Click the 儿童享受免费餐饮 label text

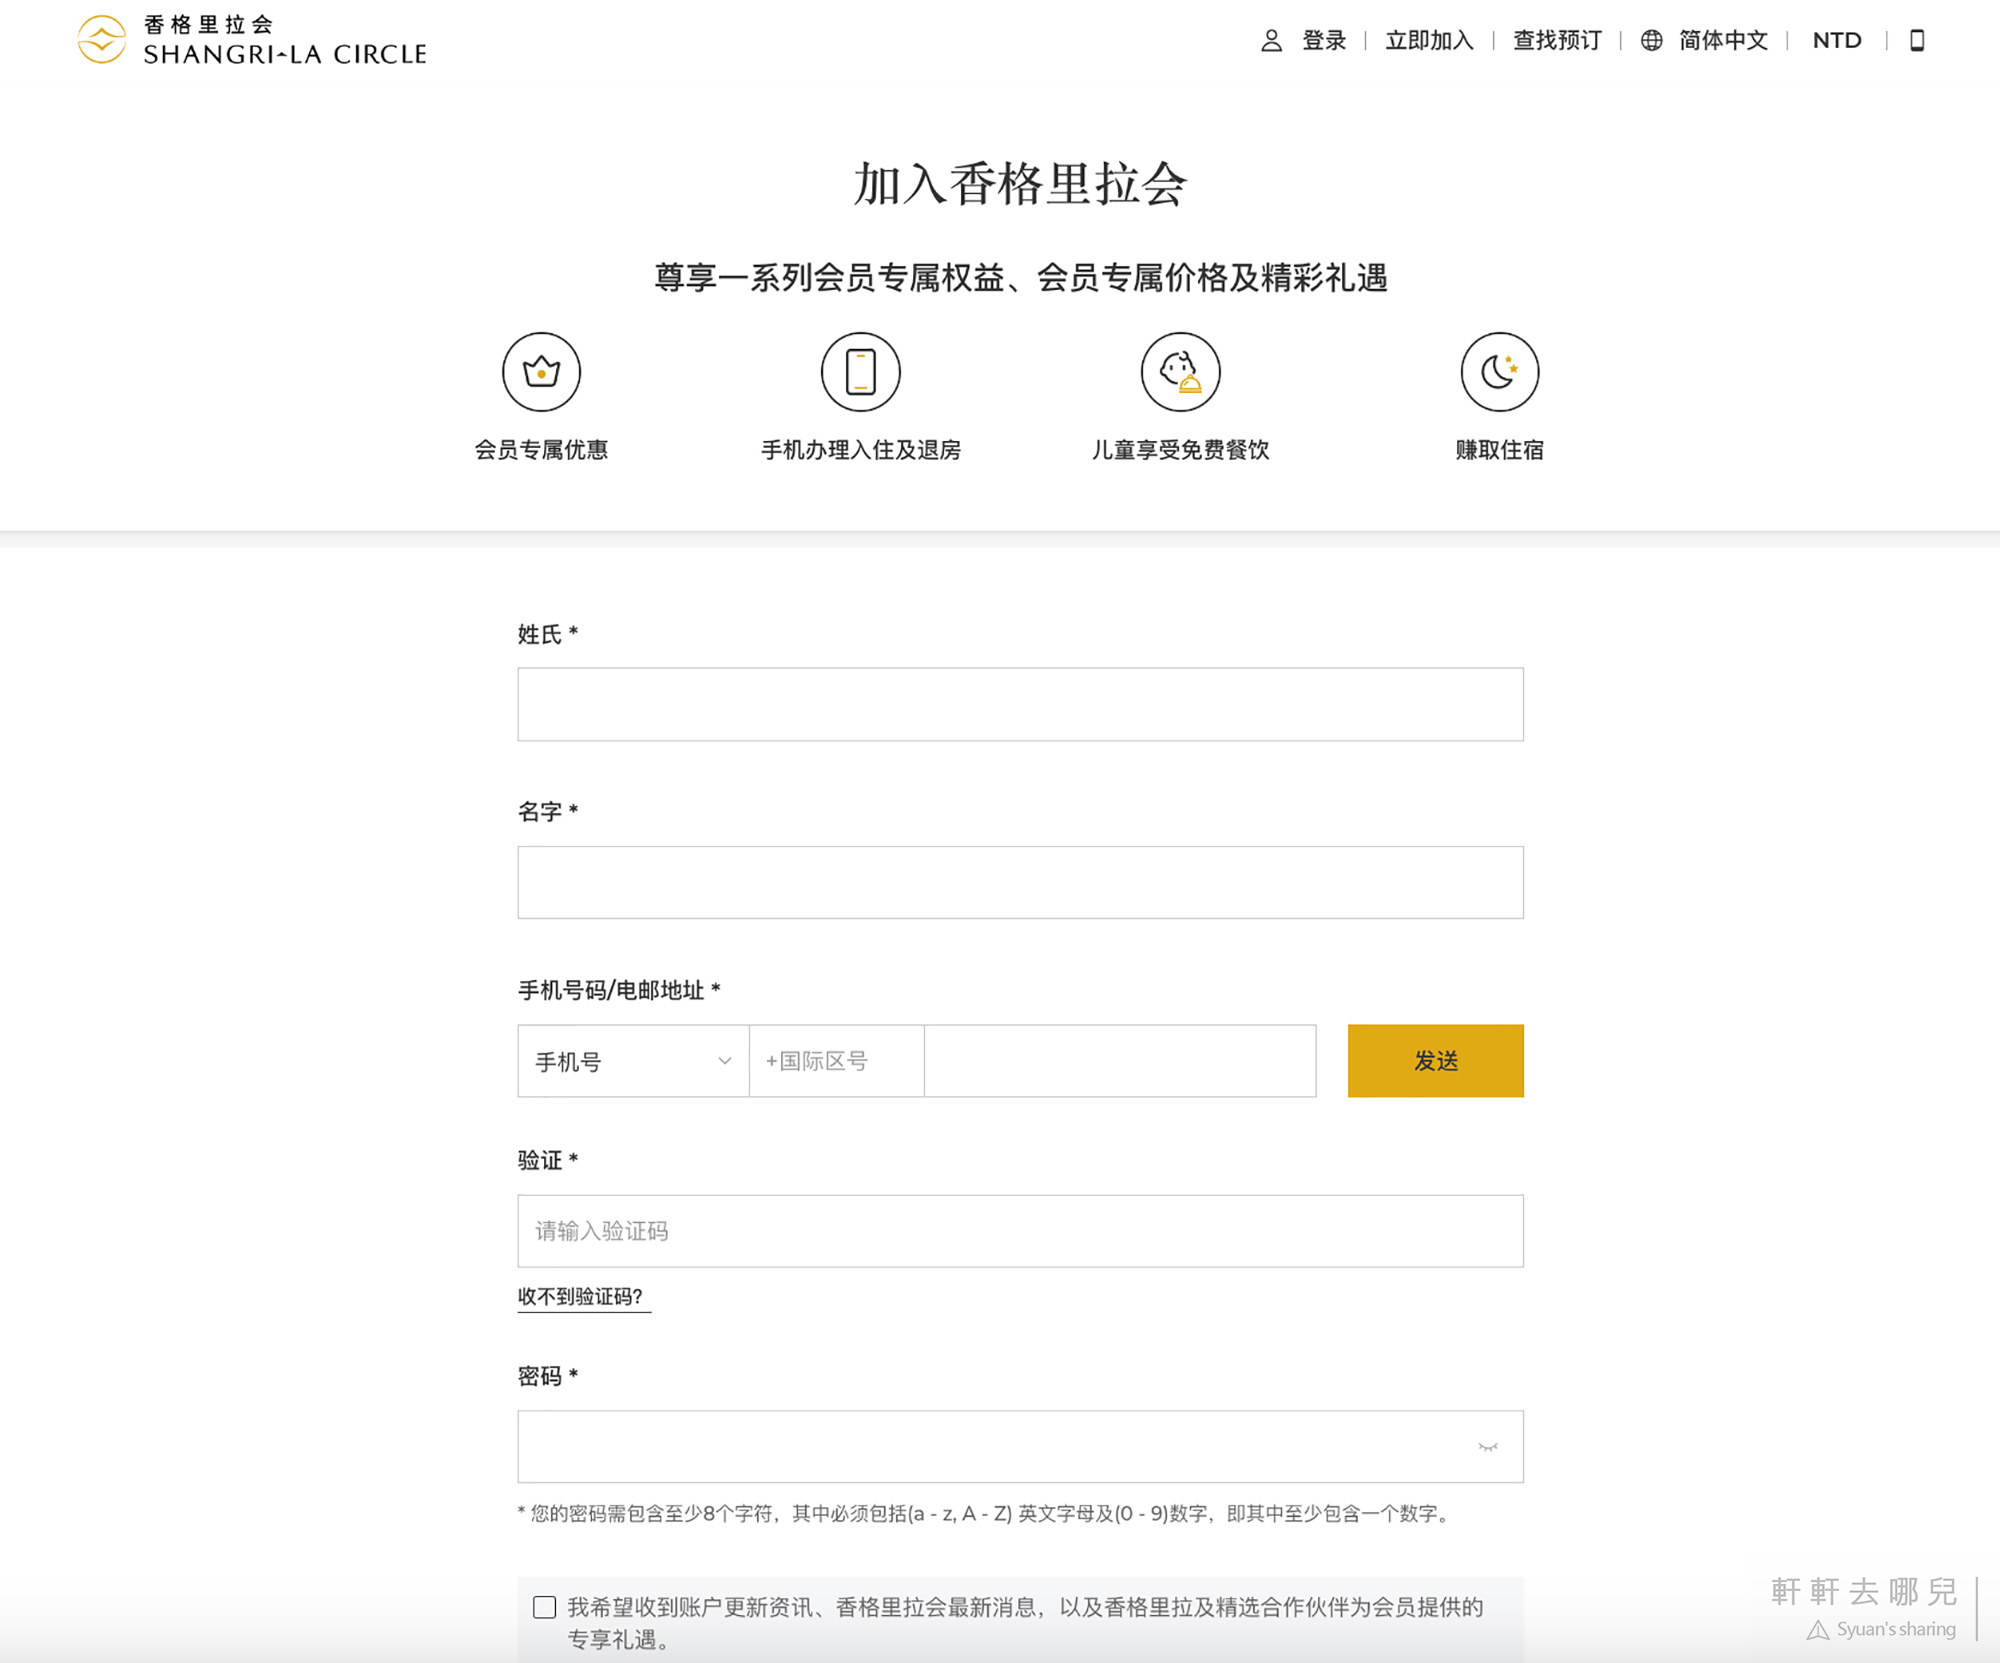(x=1180, y=450)
